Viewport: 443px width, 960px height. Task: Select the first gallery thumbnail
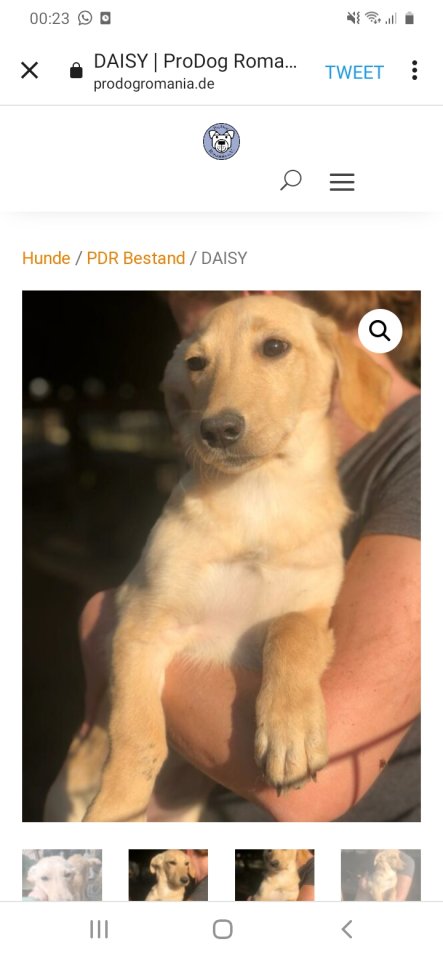click(62, 874)
